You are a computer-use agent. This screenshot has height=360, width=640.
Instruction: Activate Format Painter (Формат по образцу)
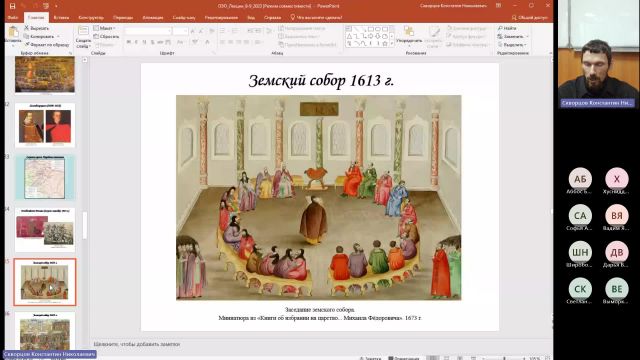point(47,44)
